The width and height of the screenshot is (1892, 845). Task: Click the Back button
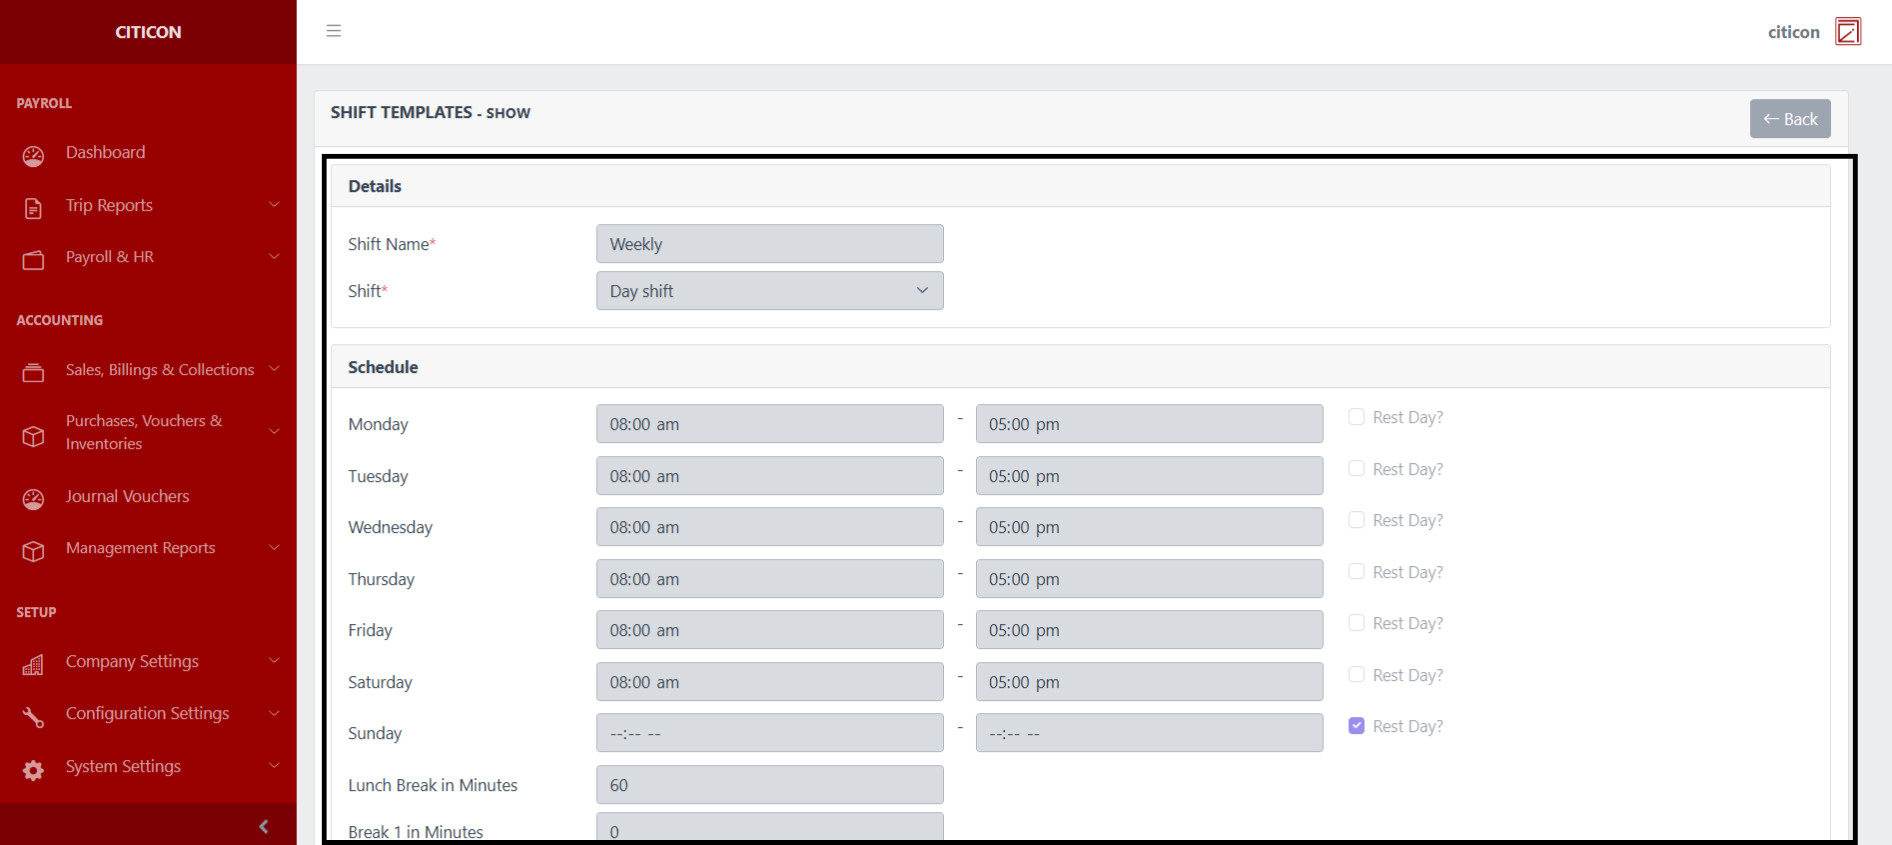(1790, 119)
